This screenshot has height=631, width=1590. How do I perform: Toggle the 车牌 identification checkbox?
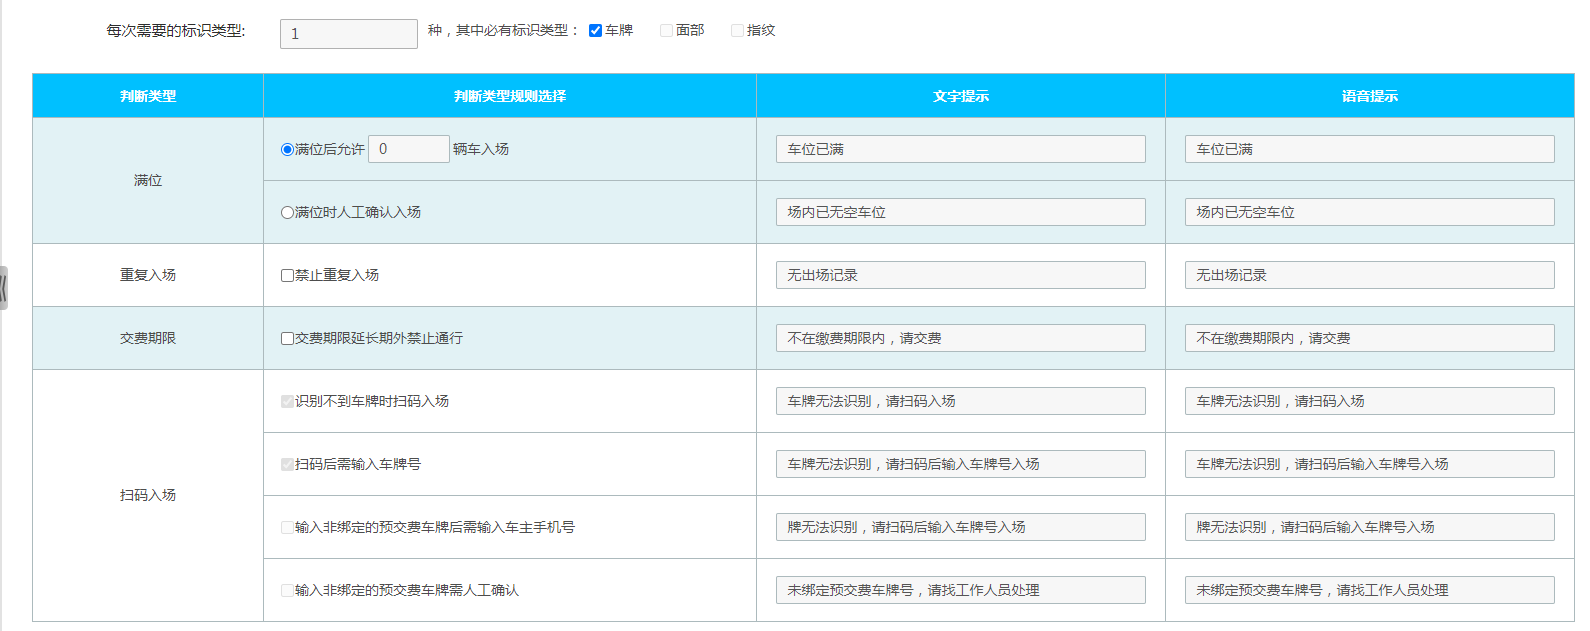tap(595, 31)
